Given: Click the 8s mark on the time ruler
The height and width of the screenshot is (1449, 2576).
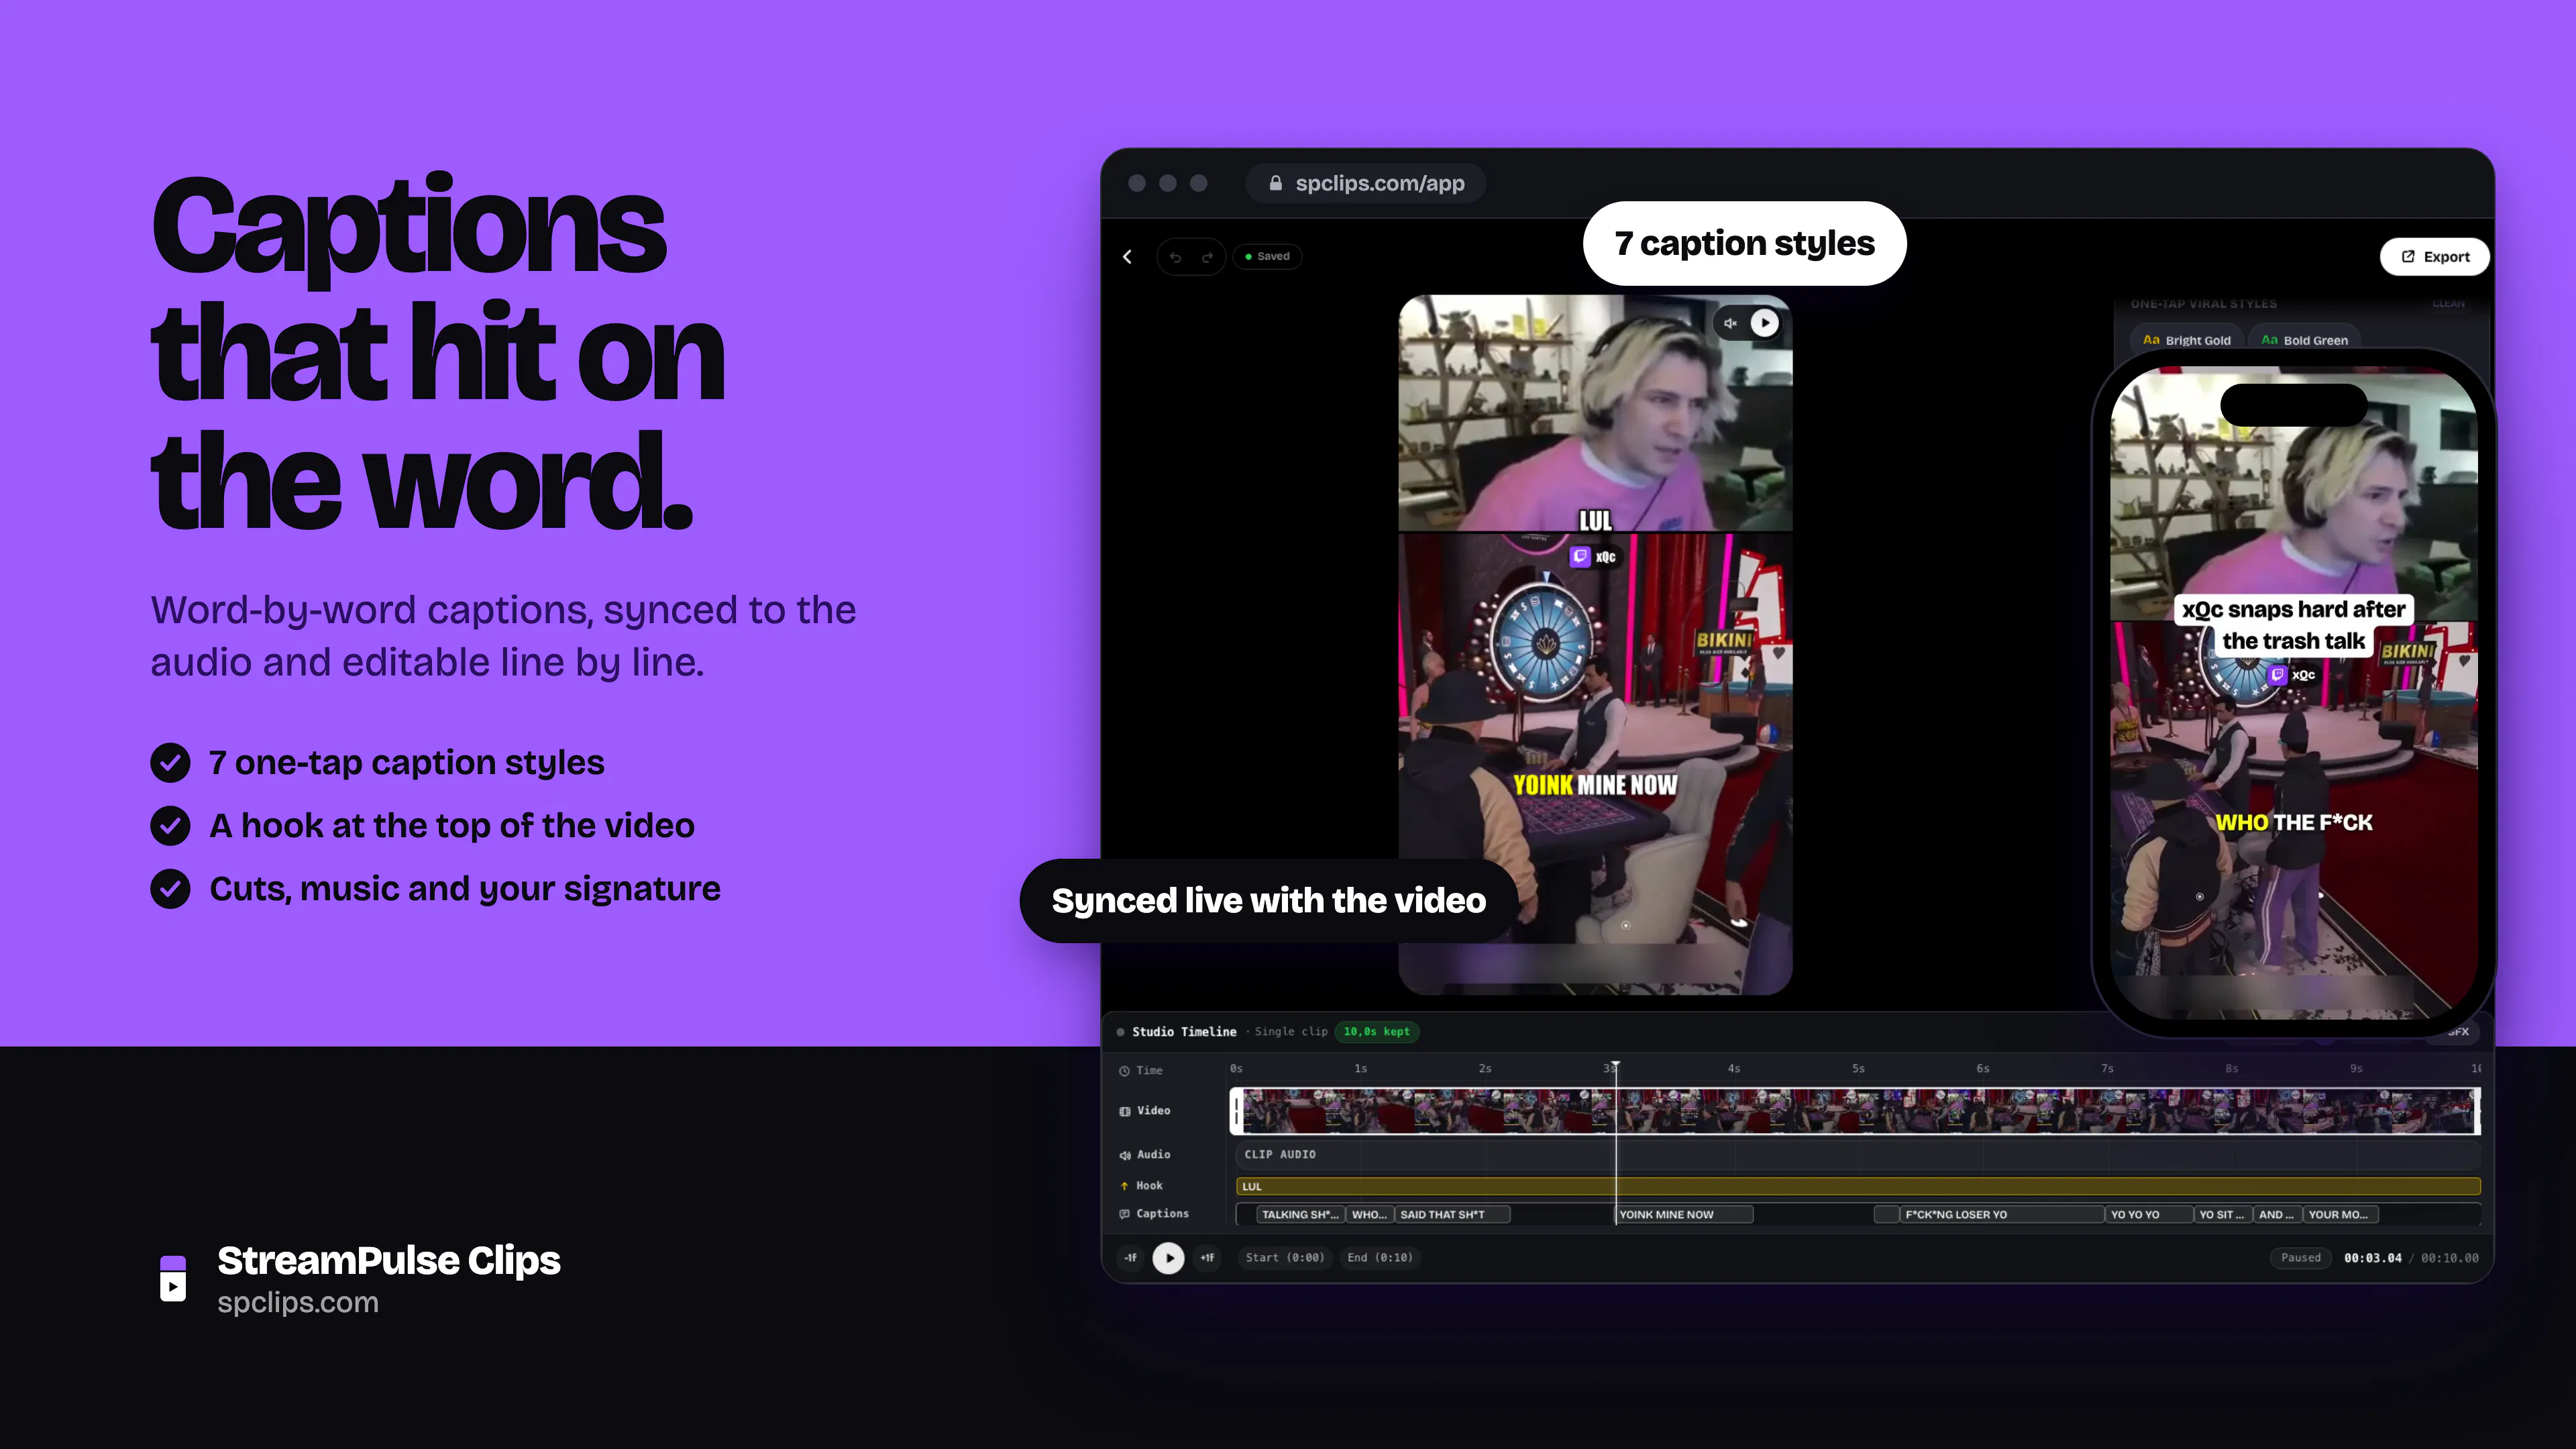Looking at the screenshot, I should [x=2231, y=1069].
